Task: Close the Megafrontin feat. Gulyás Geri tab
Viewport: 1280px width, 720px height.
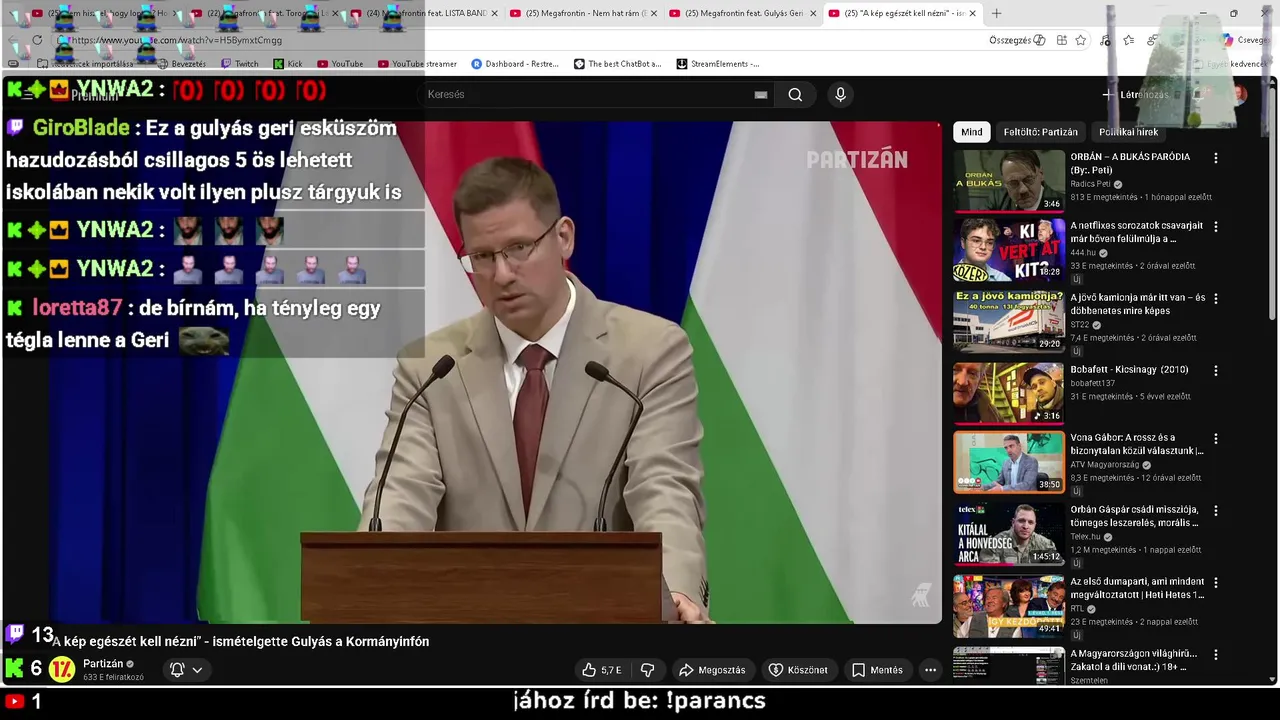Action: click(x=813, y=13)
